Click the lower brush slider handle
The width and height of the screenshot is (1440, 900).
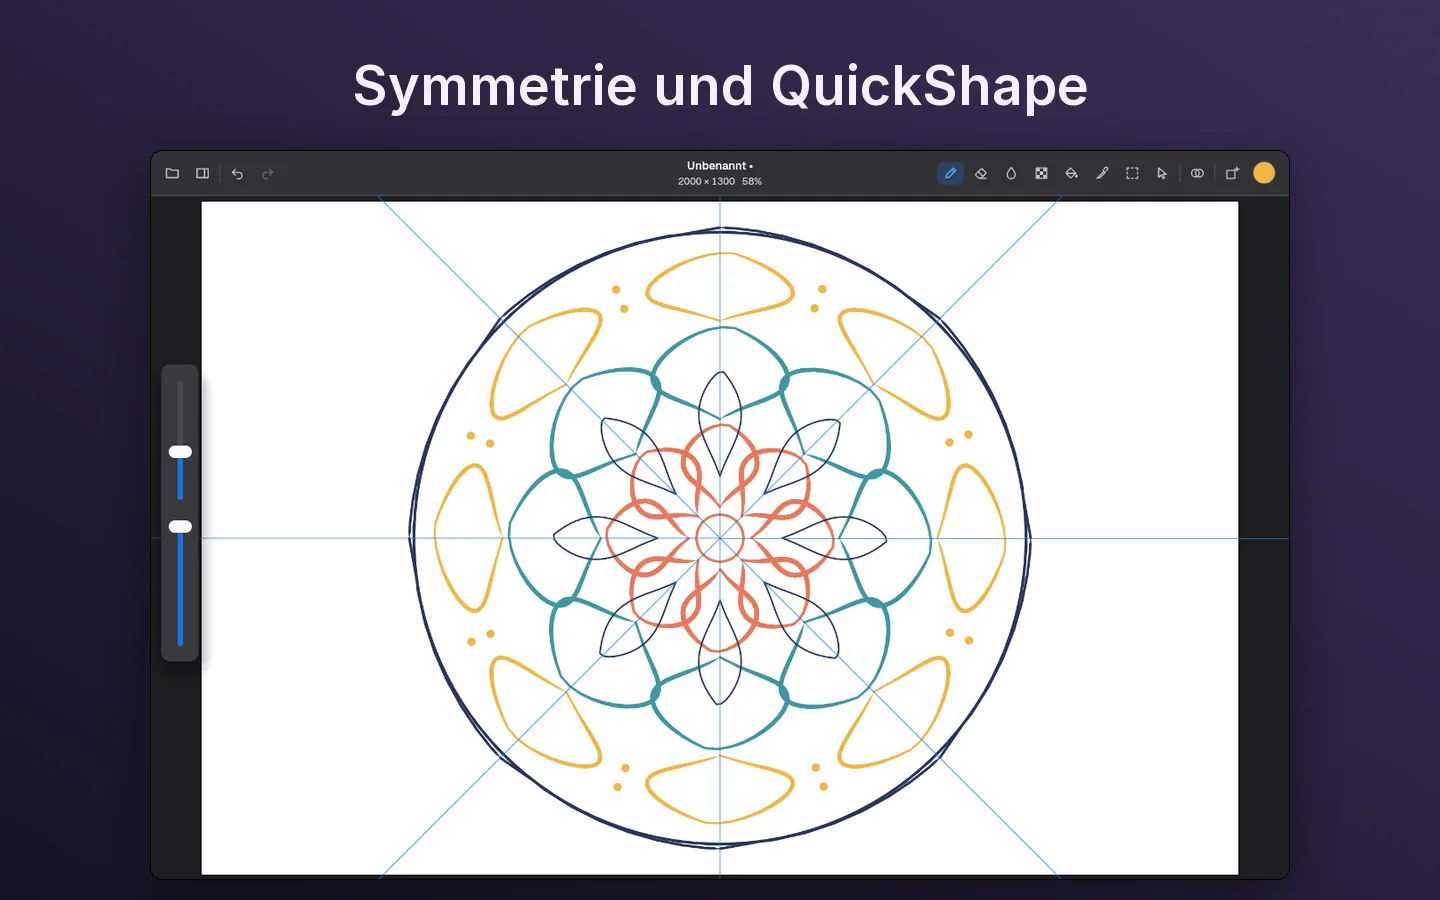[x=180, y=526]
